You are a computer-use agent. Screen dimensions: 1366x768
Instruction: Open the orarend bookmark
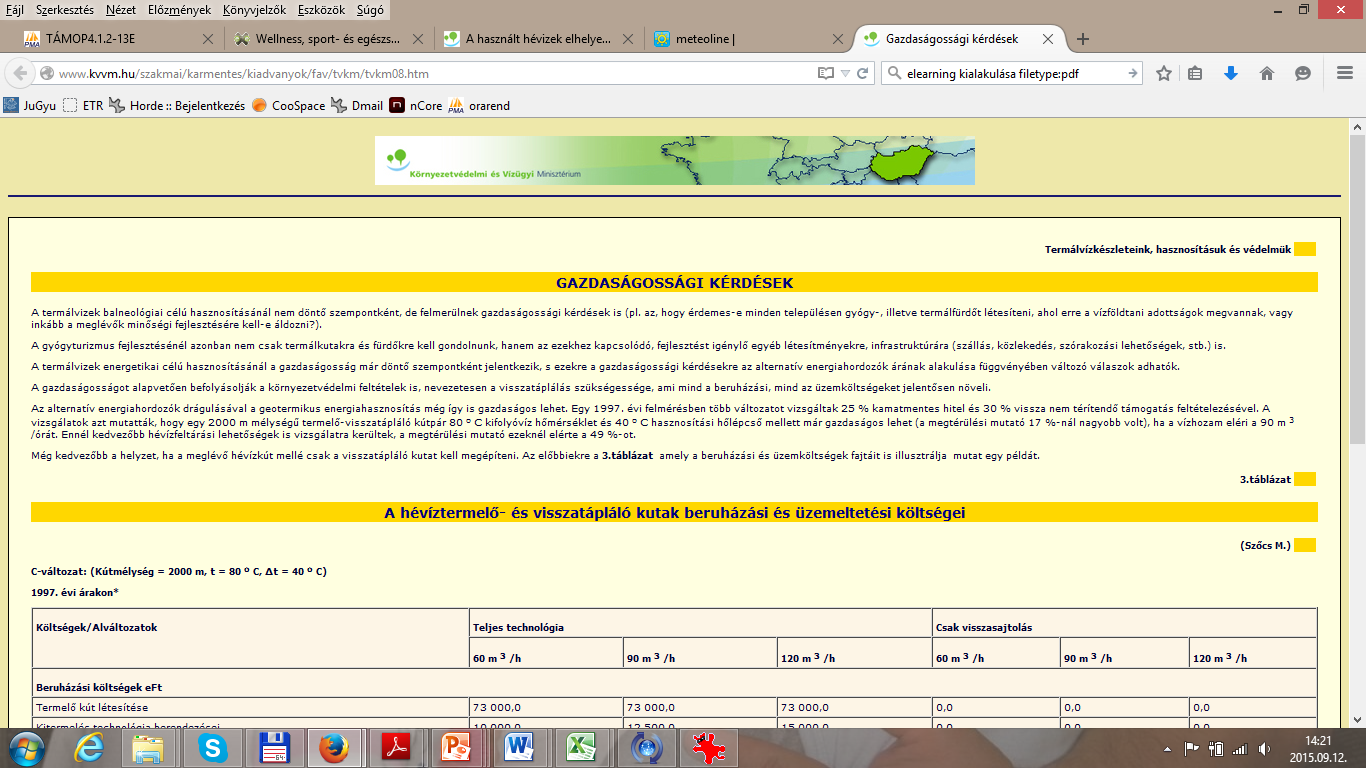tap(479, 105)
